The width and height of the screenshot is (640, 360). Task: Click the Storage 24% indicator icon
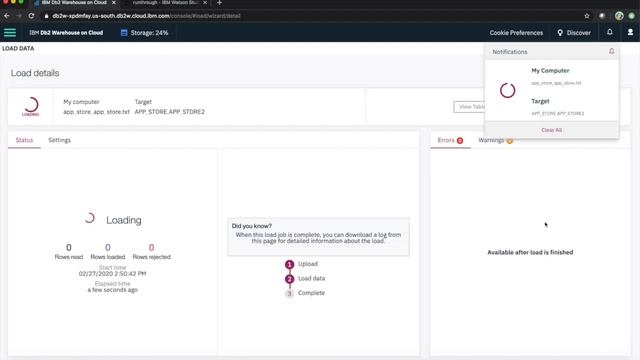124,33
